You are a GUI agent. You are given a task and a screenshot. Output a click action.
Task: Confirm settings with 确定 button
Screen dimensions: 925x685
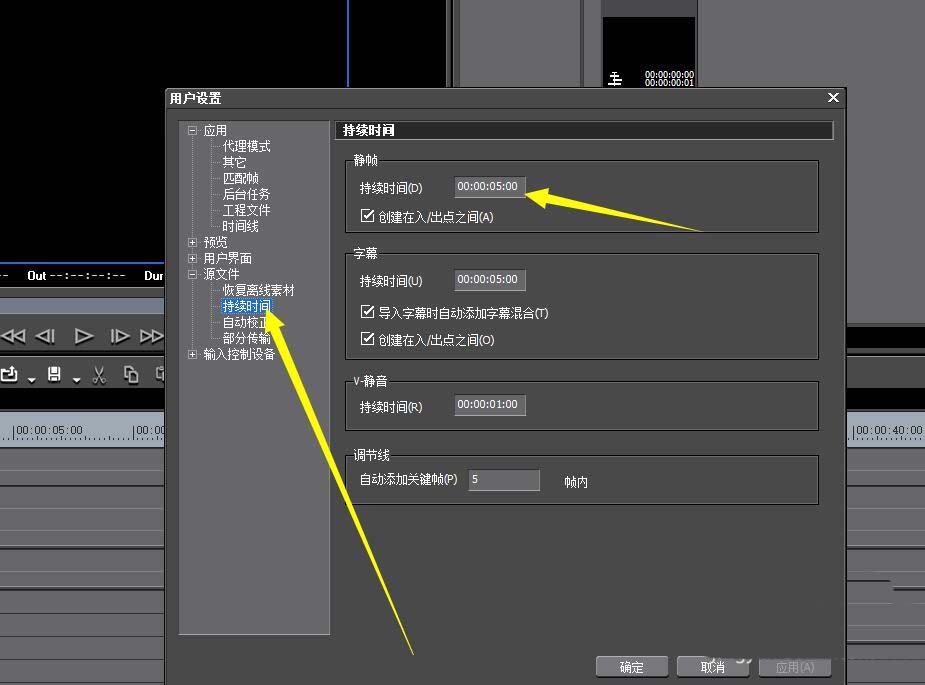(x=632, y=667)
